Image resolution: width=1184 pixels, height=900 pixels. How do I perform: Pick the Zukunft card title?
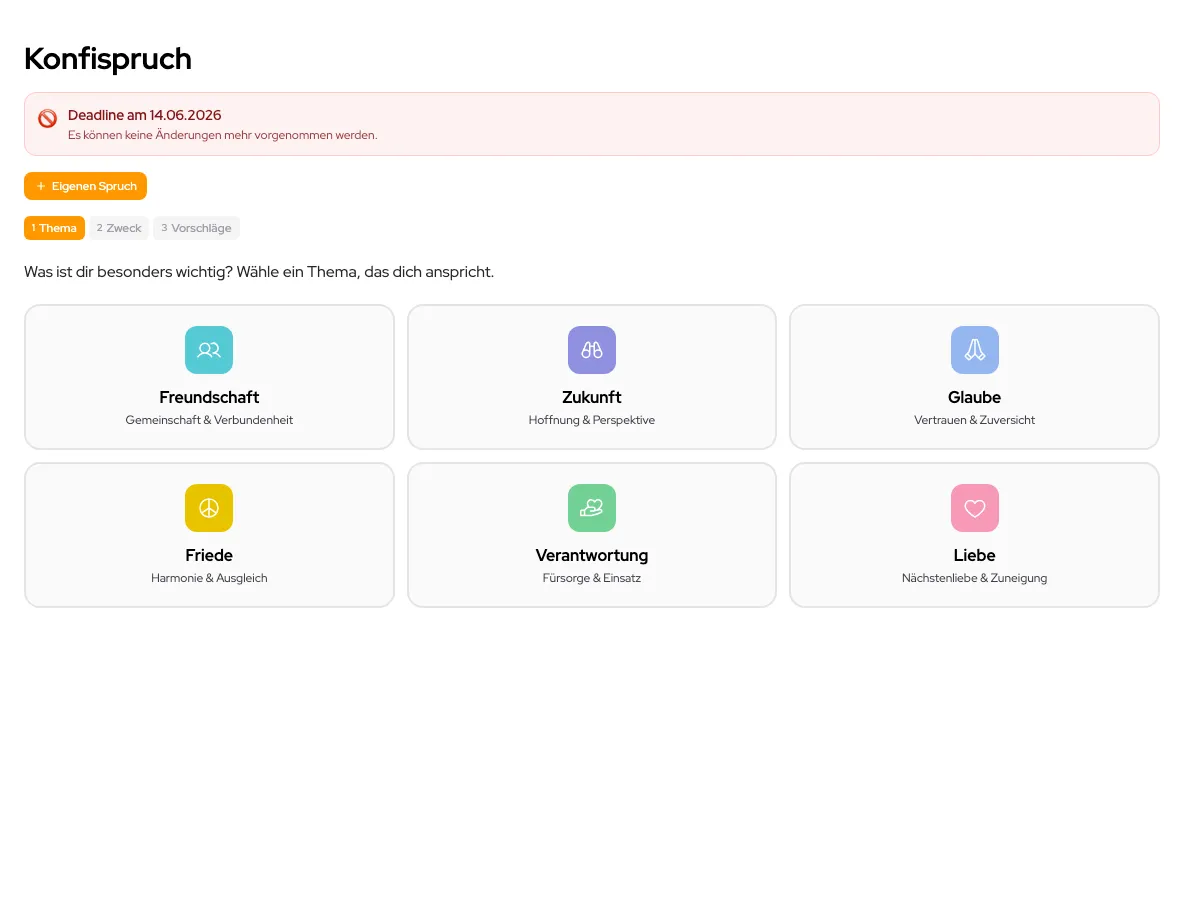(x=592, y=397)
